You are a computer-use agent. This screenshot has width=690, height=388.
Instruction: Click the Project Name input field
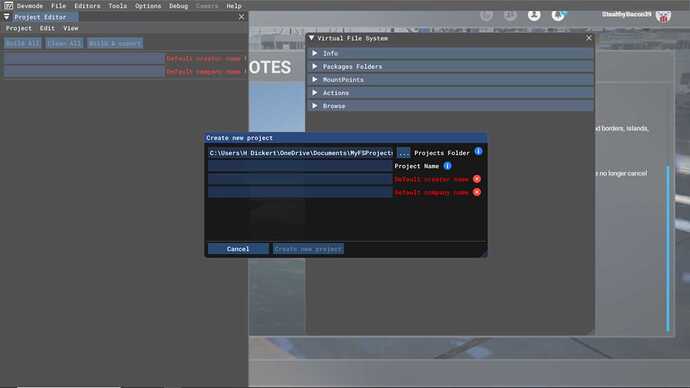(x=300, y=166)
